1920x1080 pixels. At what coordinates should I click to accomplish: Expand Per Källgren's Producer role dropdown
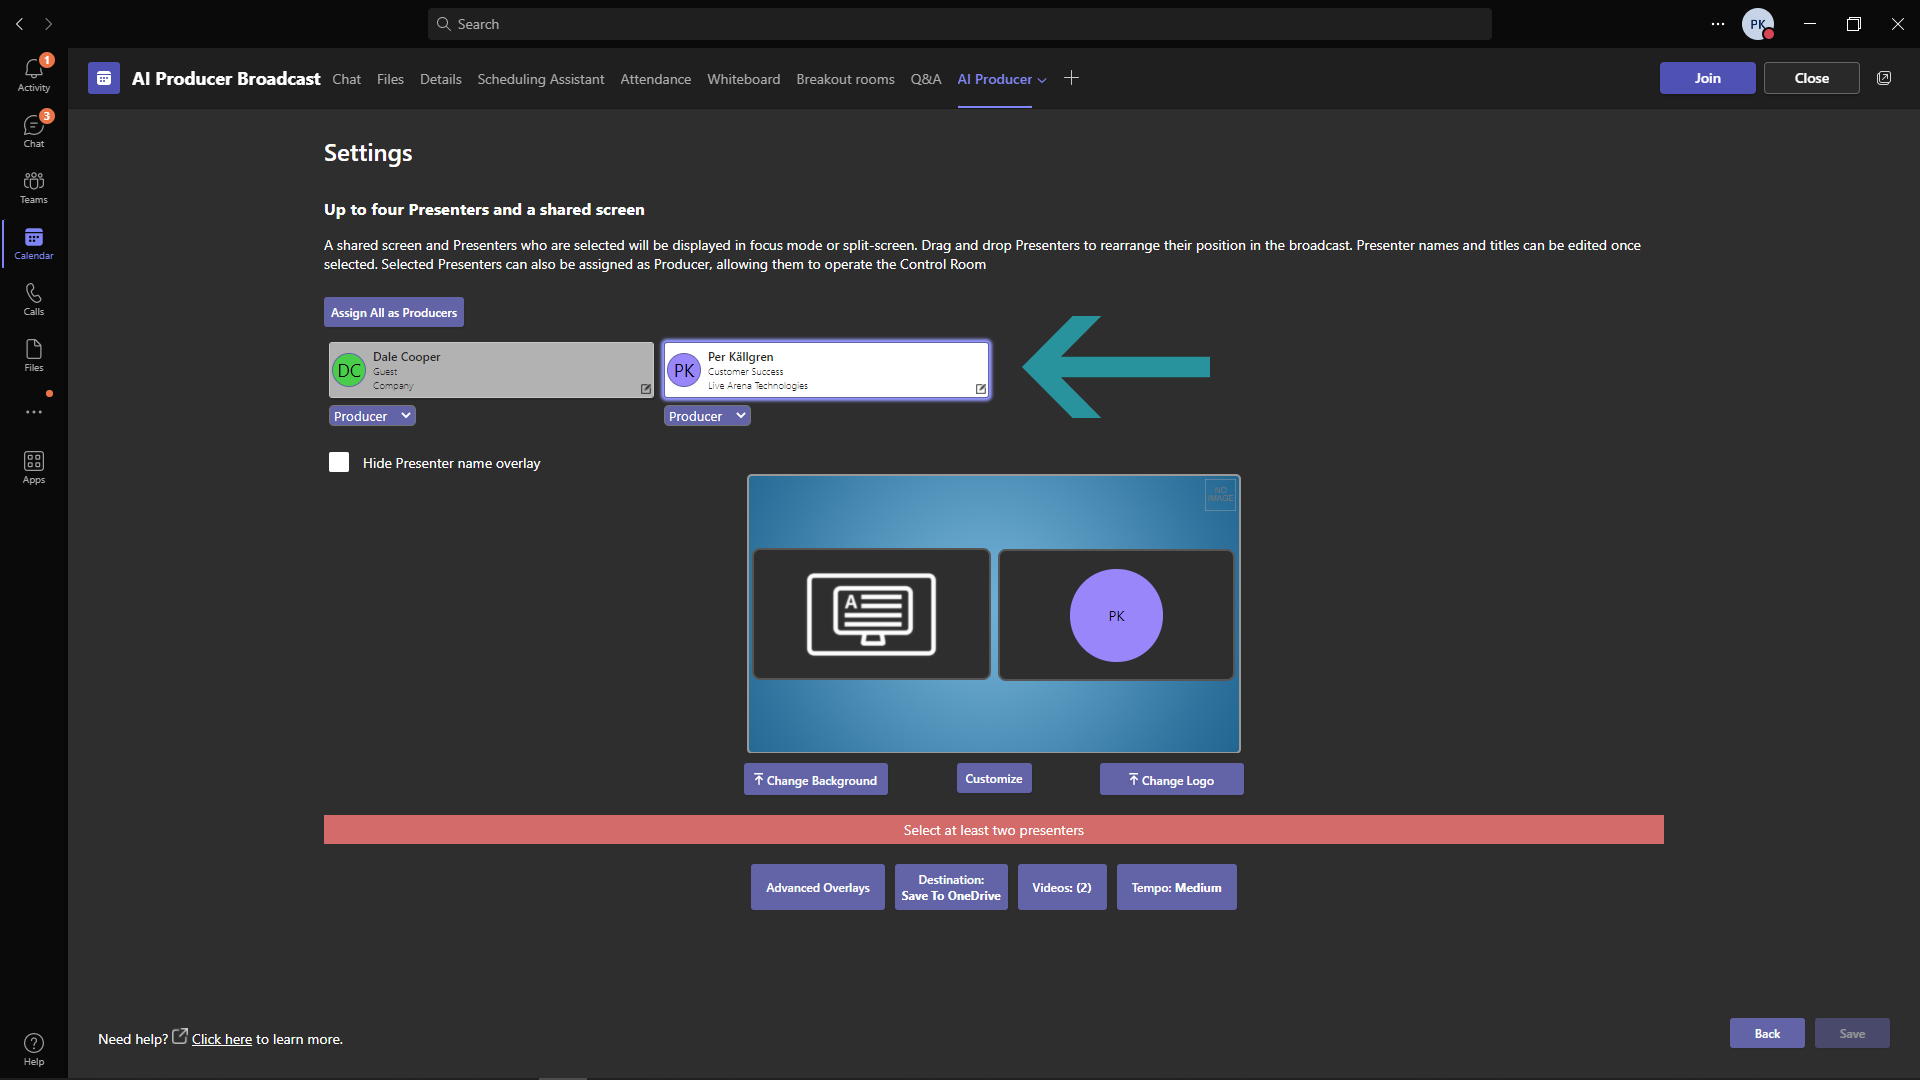[707, 416]
